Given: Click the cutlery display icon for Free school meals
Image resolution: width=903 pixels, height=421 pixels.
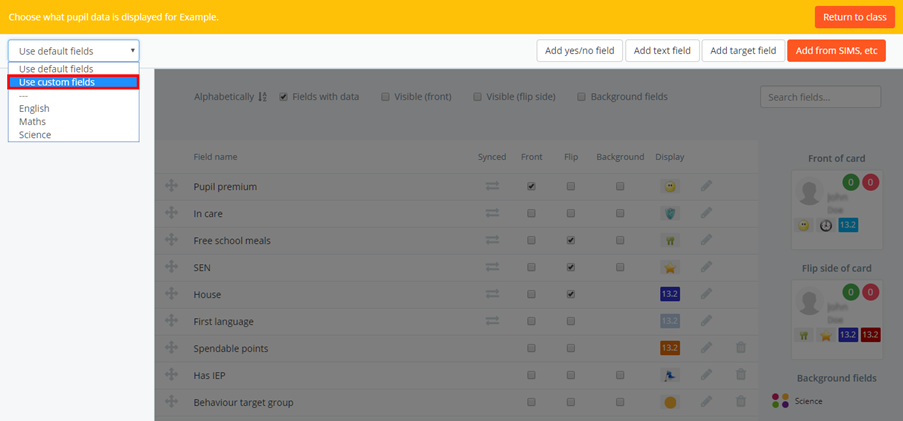Looking at the screenshot, I should [670, 240].
